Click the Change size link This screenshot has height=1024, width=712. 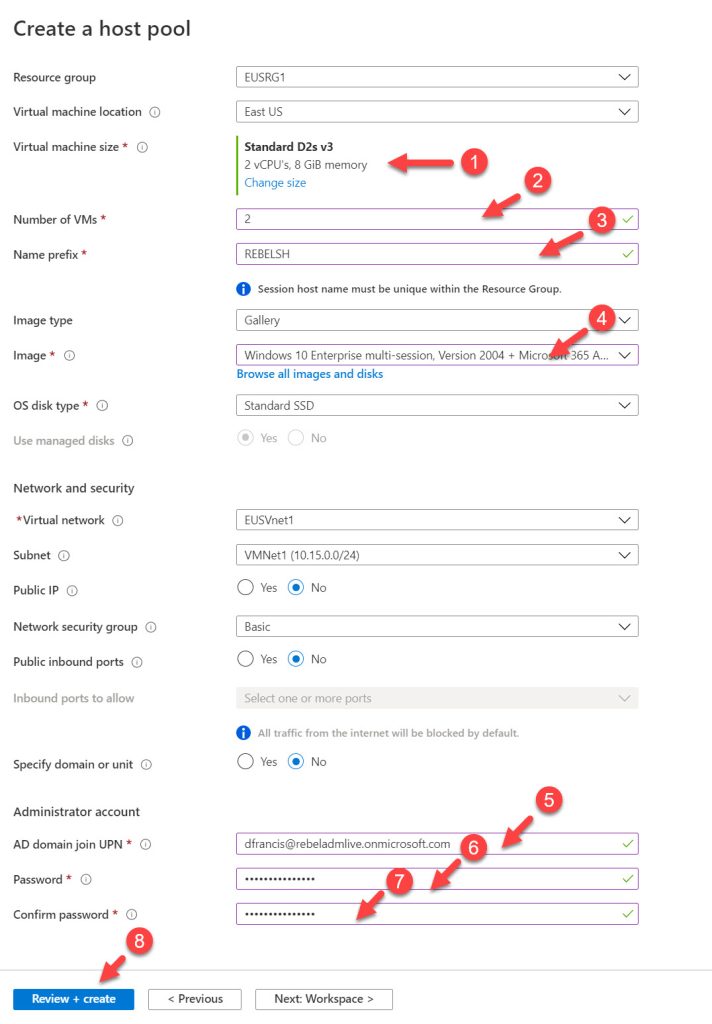point(275,183)
